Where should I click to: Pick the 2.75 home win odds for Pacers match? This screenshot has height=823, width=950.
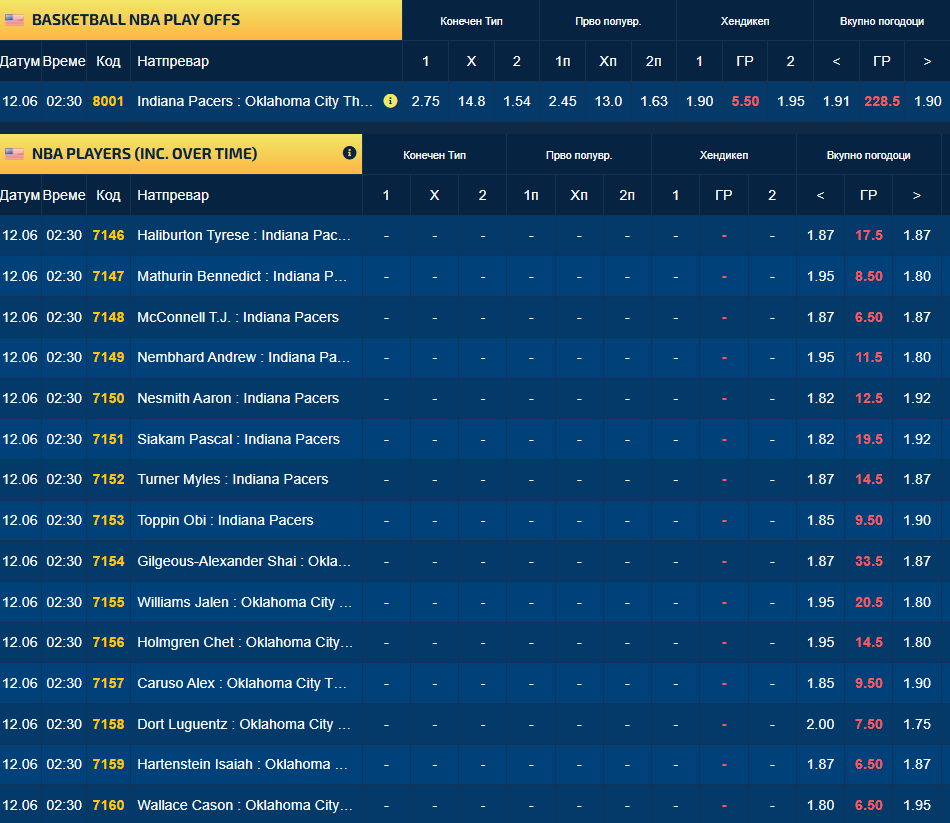pos(425,101)
